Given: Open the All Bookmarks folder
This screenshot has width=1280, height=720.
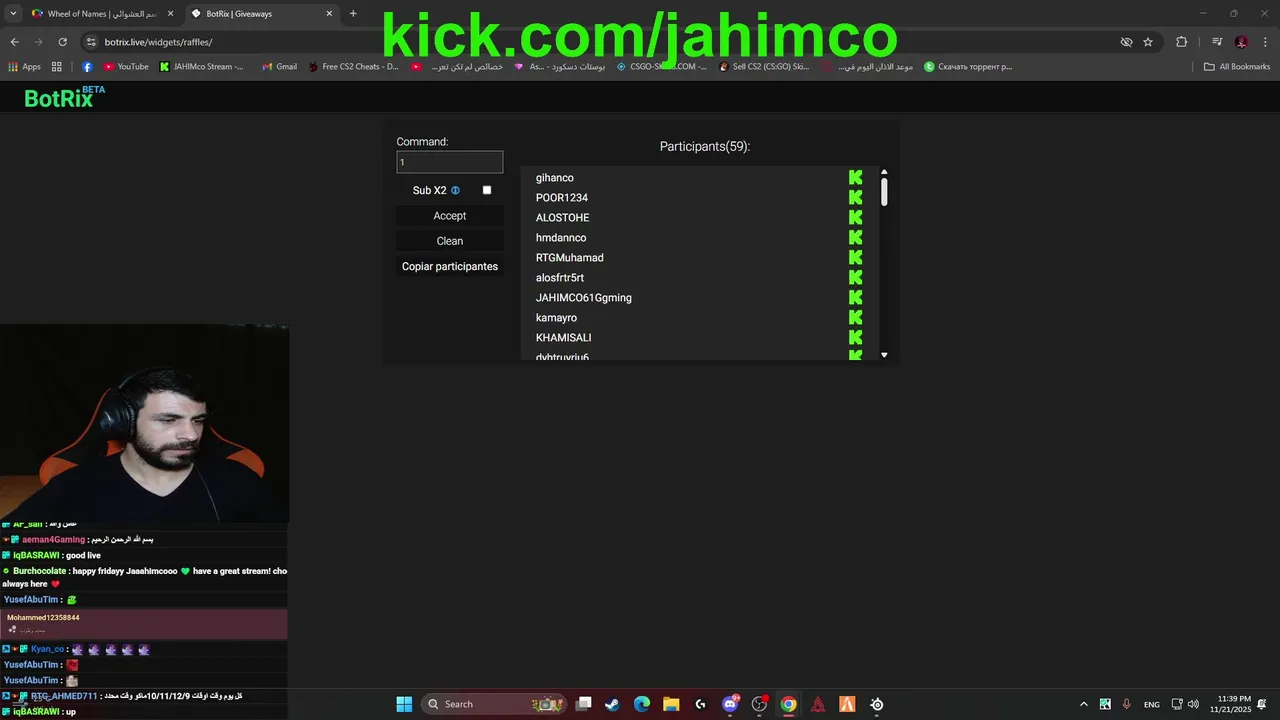Looking at the screenshot, I should [1237, 67].
